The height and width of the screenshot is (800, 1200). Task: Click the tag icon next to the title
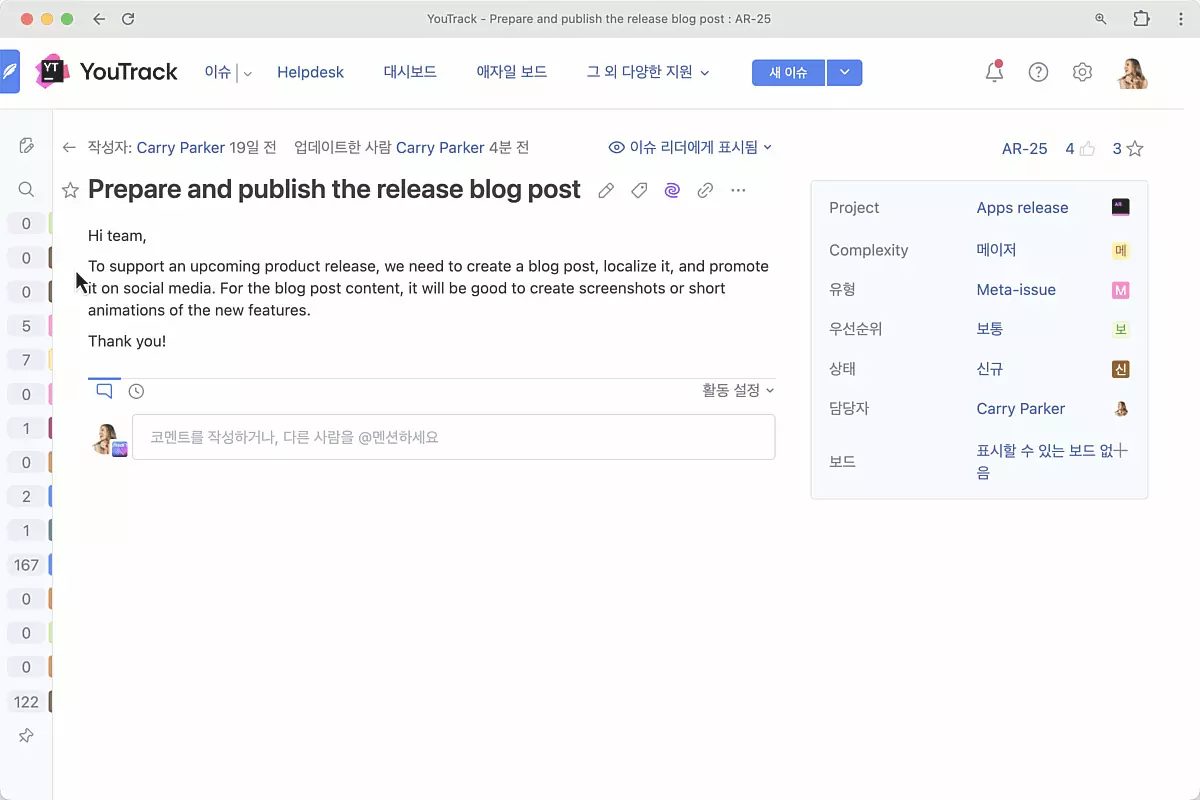(x=639, y=190)
